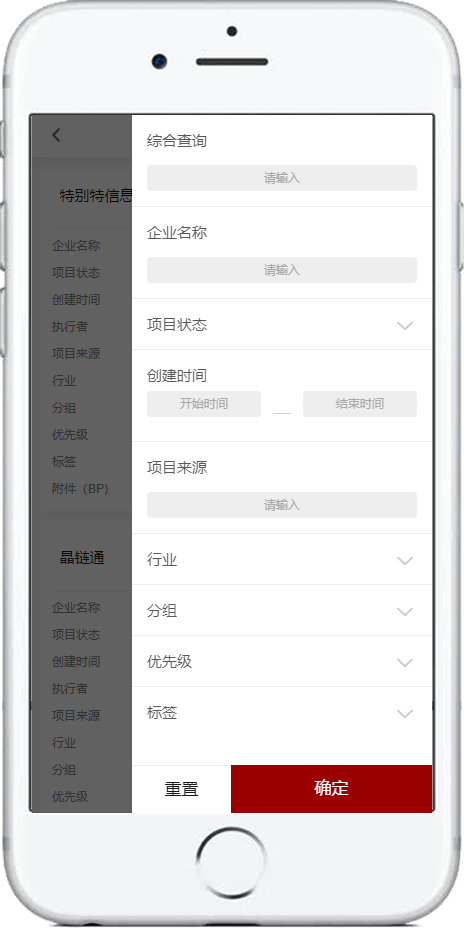Open the 分组 chevron selector

[x=405, y=611]
